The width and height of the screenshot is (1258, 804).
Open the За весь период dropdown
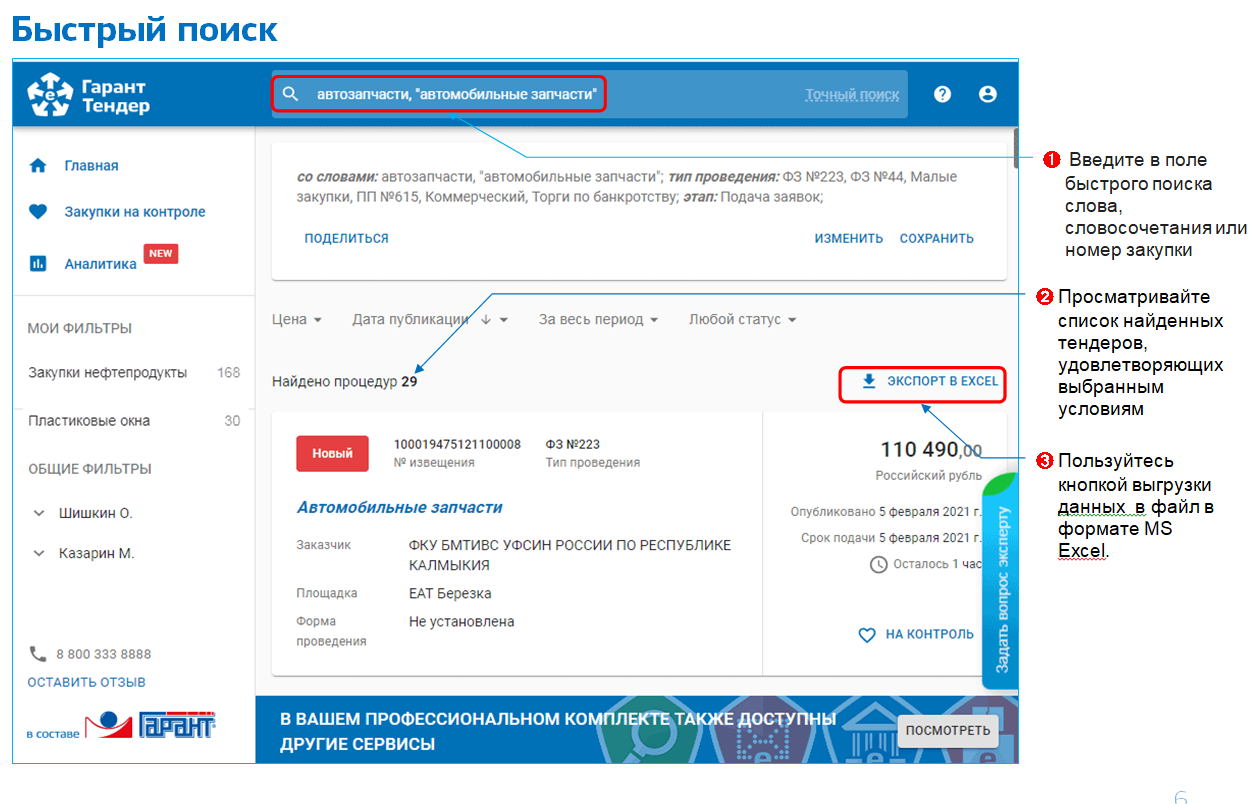tap(598, 320)
